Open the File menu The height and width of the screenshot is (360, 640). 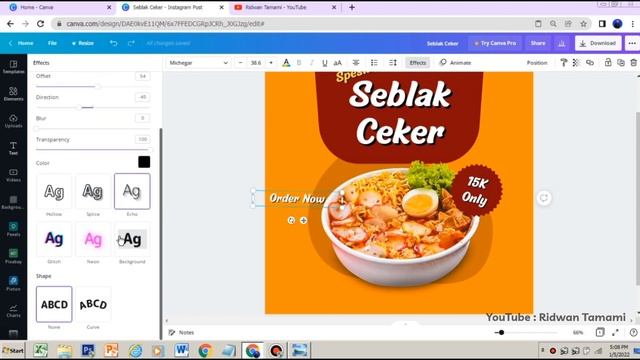(x=52, y=43)
